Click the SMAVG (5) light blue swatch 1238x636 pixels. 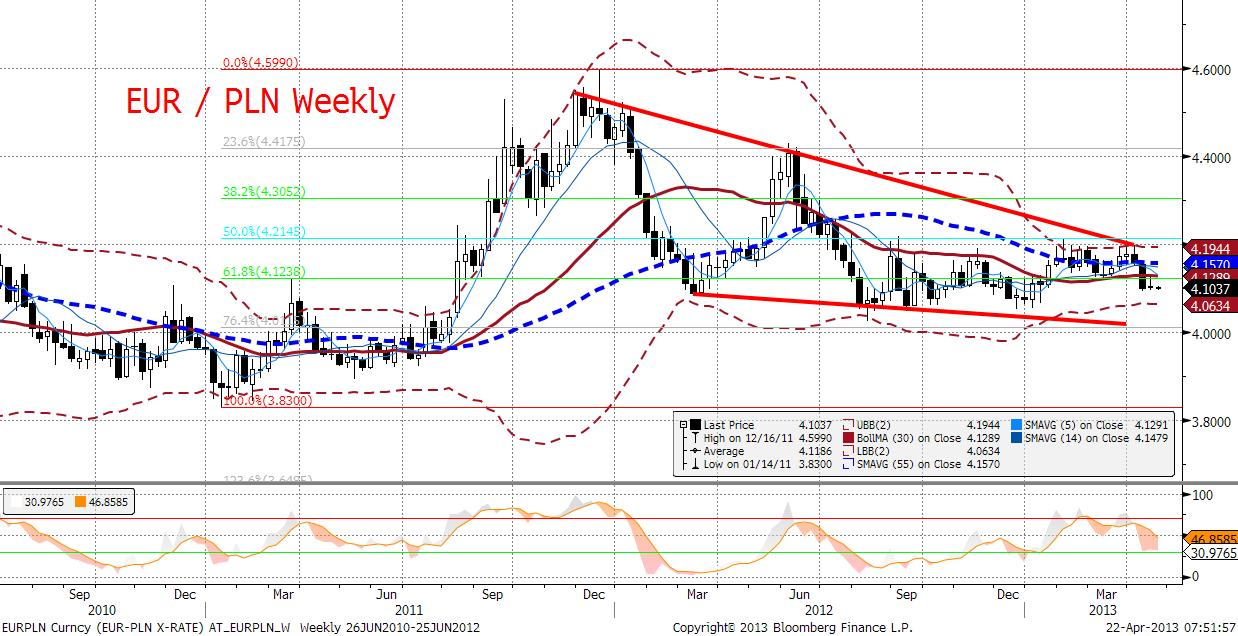point(1016,425)
